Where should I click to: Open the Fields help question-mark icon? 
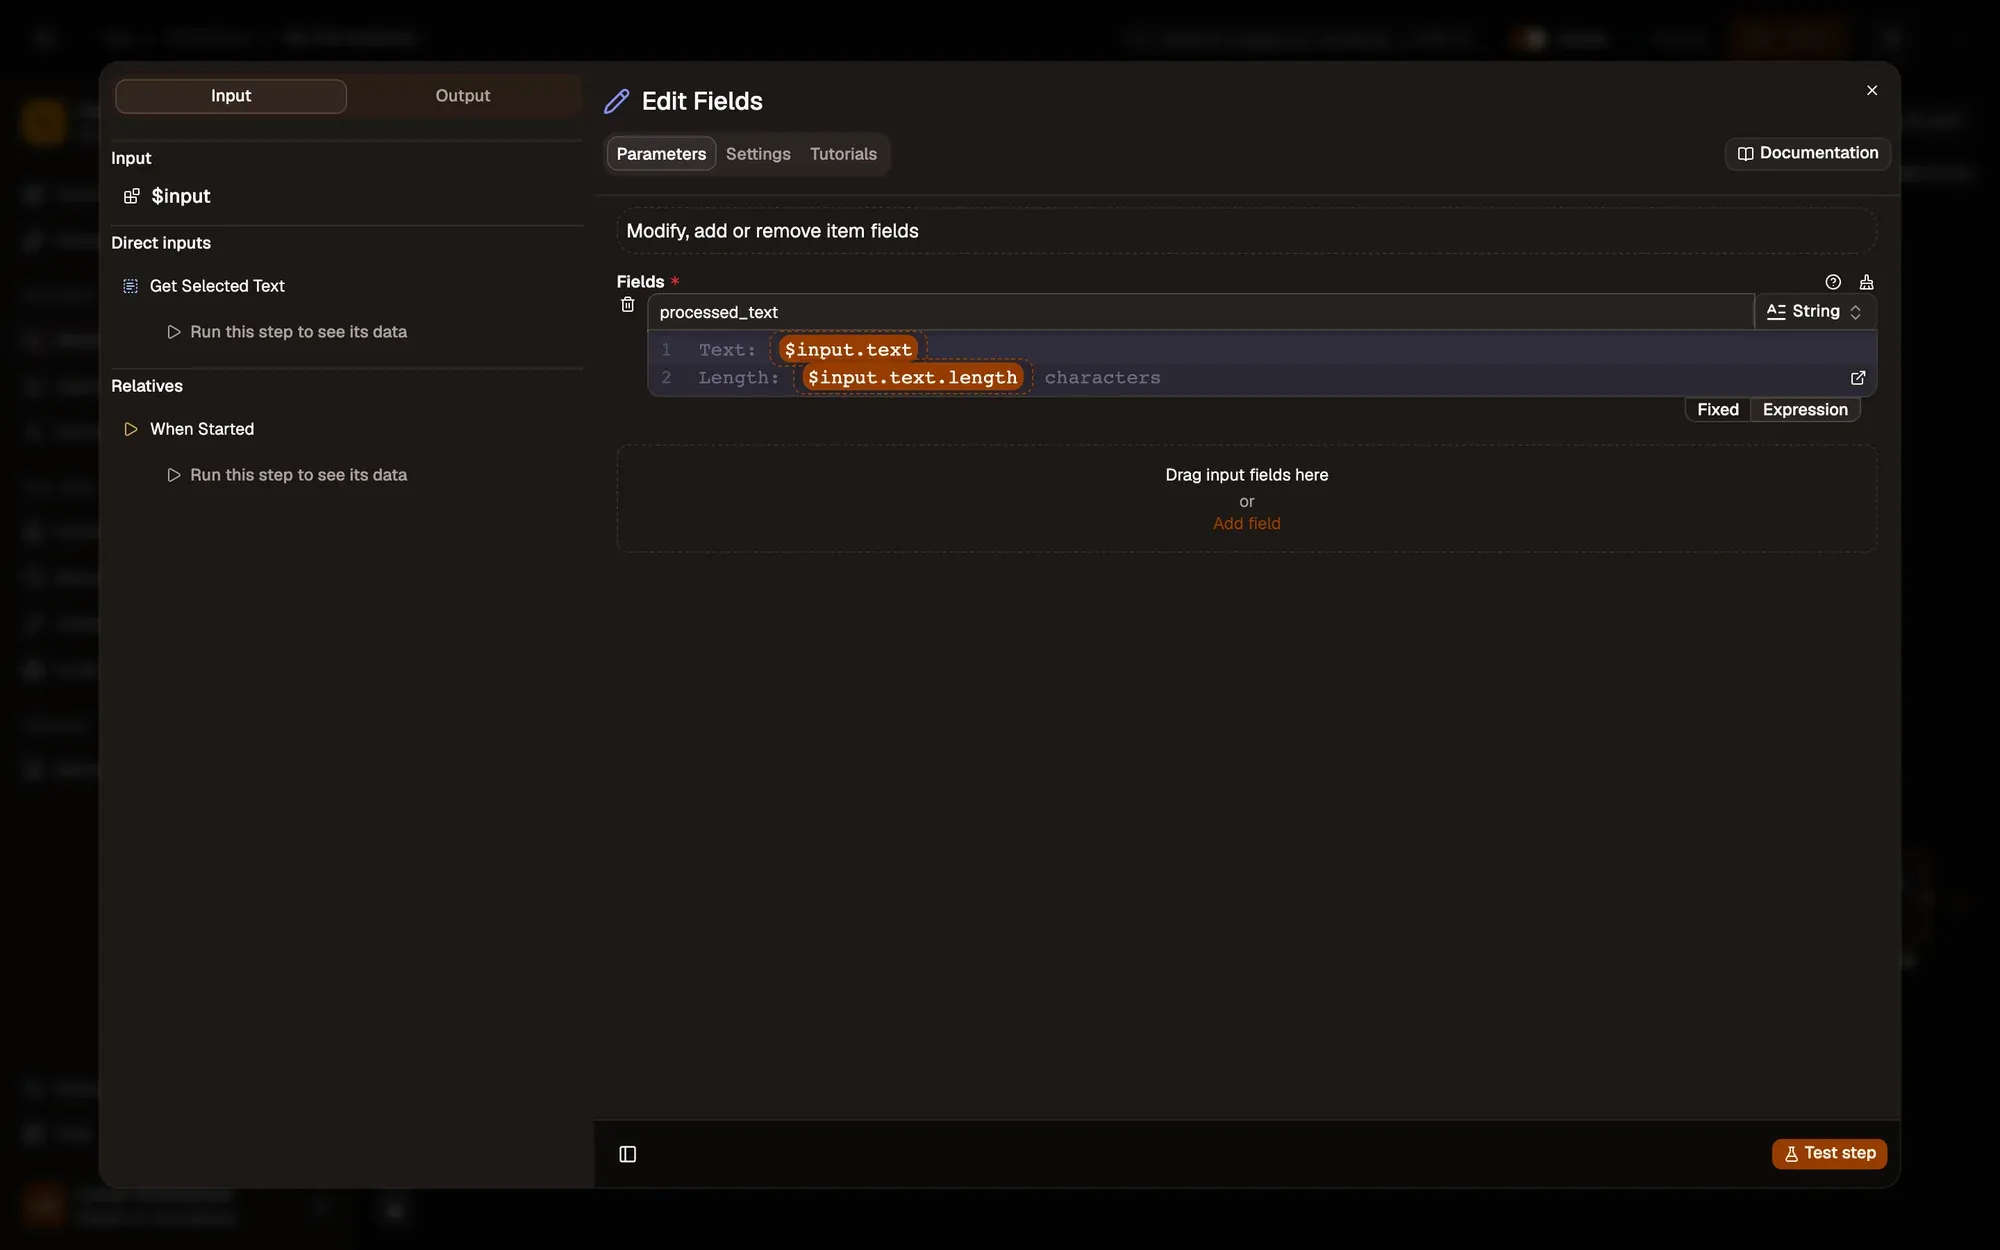tap(1833, 282)
